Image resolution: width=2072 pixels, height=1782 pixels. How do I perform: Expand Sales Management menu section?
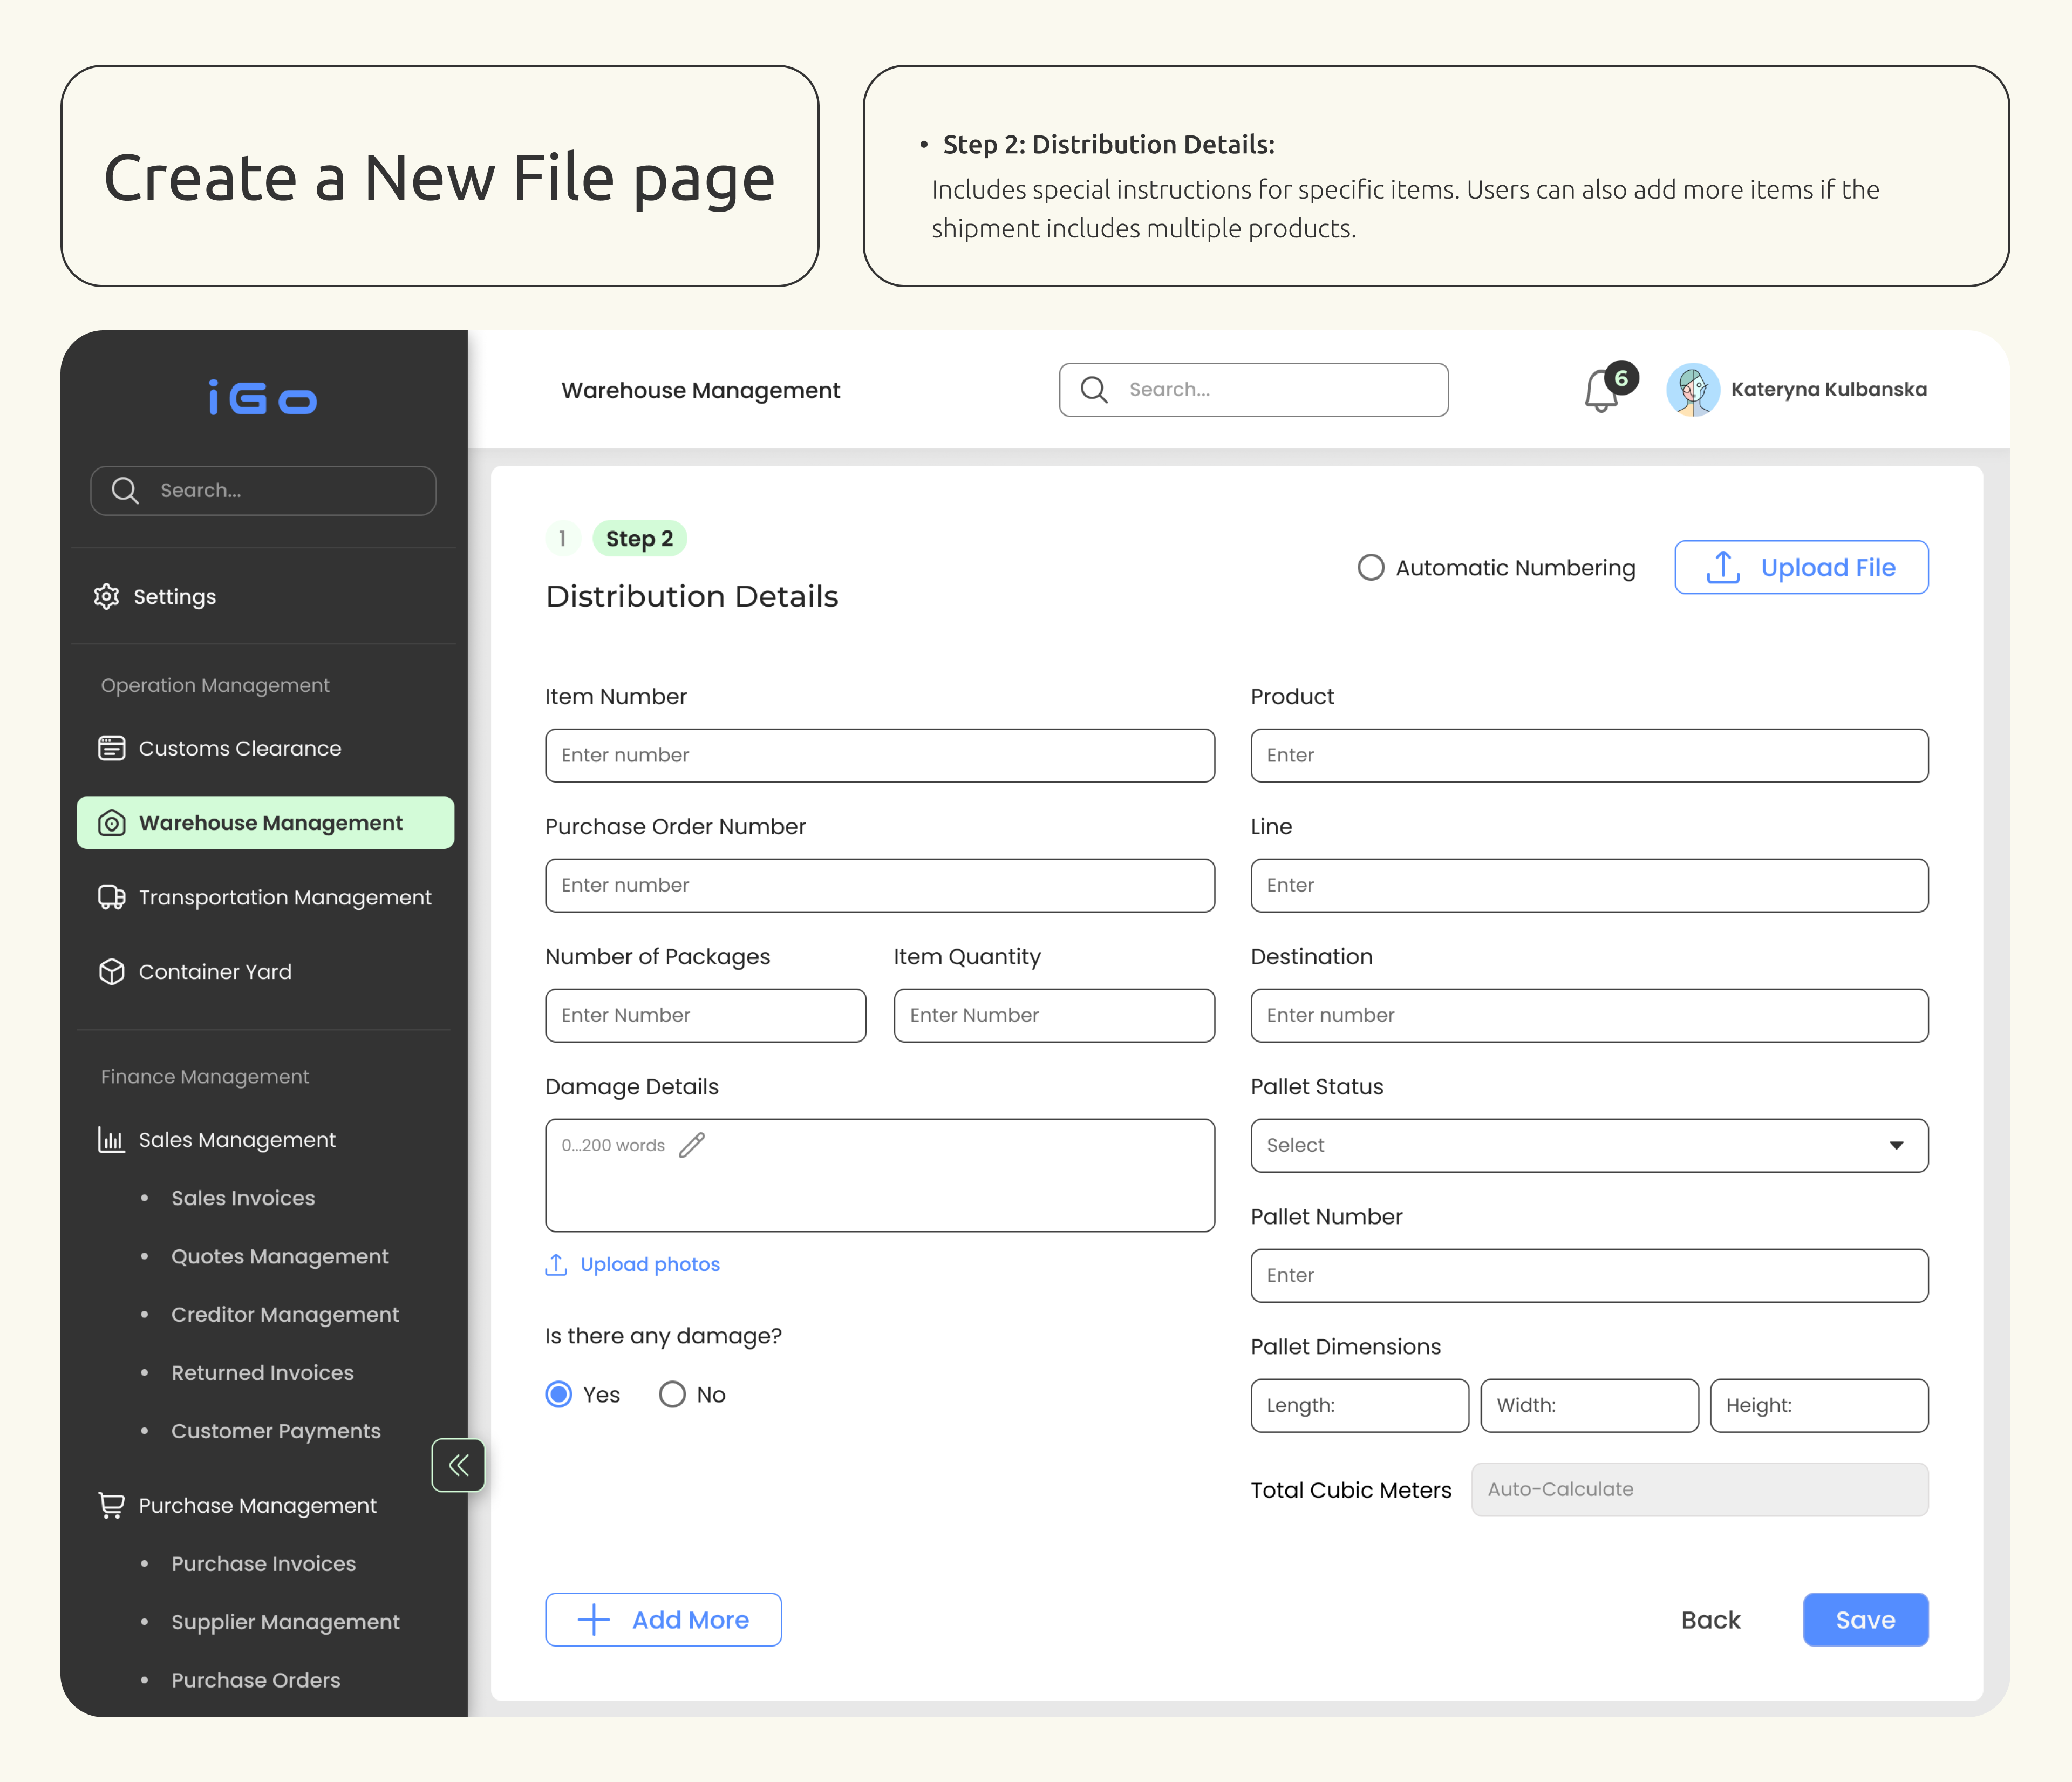point(237,1140)
